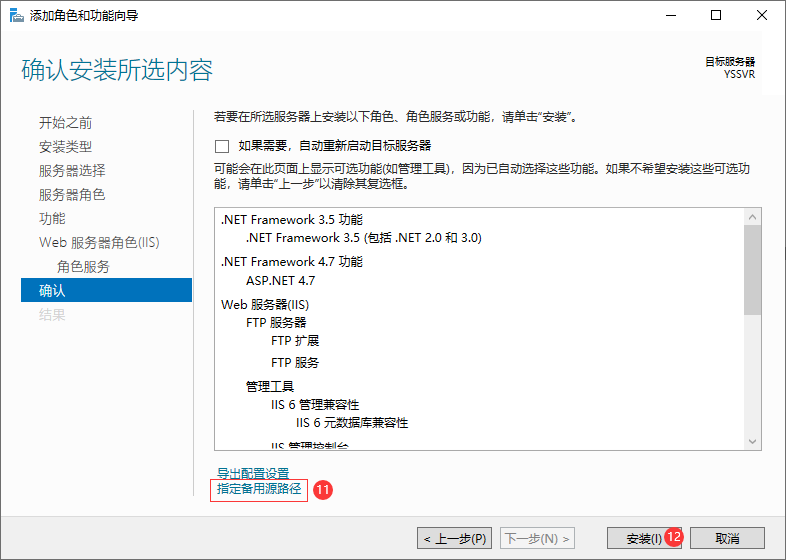Select the 'FTP 服务' row
This screenshot has width=786, height=560.
click(x=295, y=362)
